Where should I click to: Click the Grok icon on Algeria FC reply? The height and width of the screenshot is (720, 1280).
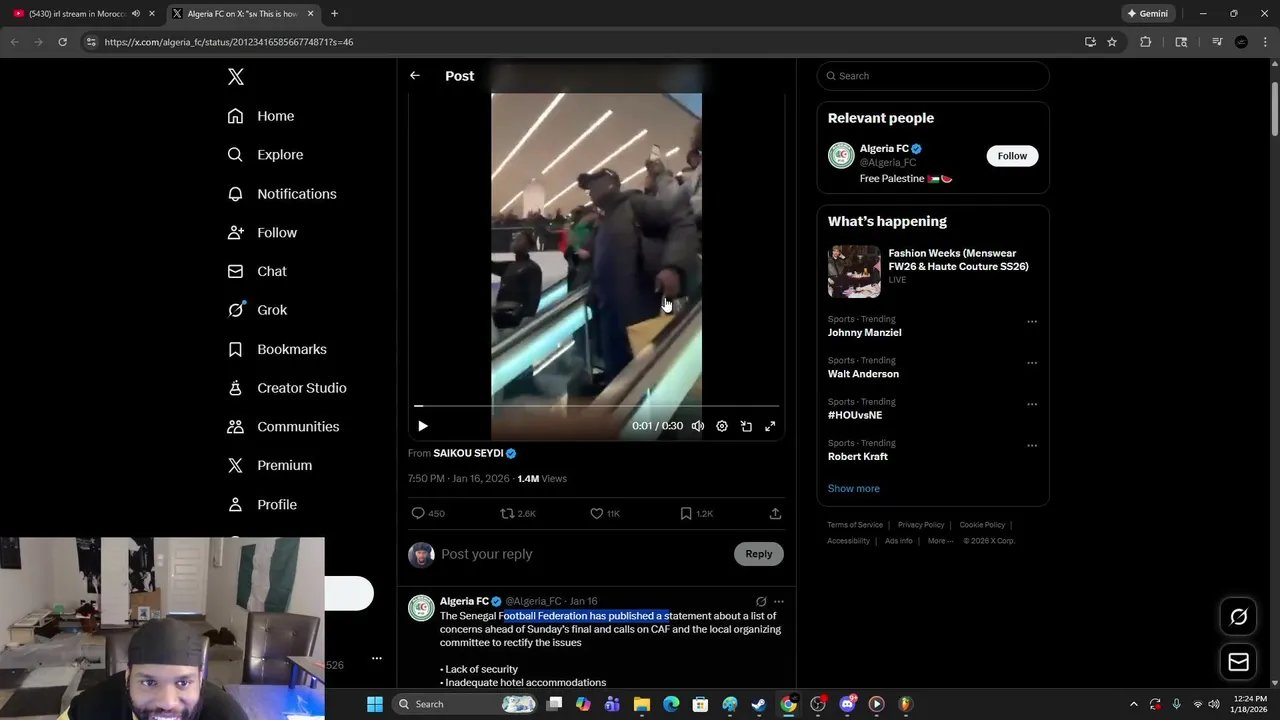click(761, 602)
